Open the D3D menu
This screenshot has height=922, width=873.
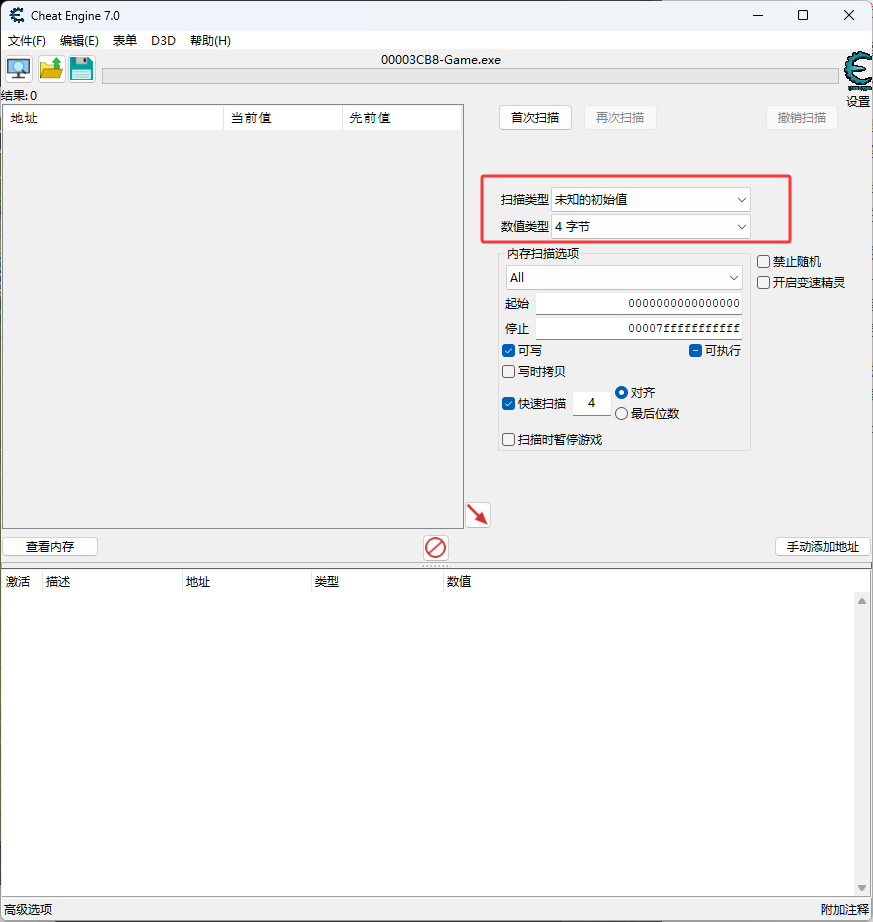[163, 41]
